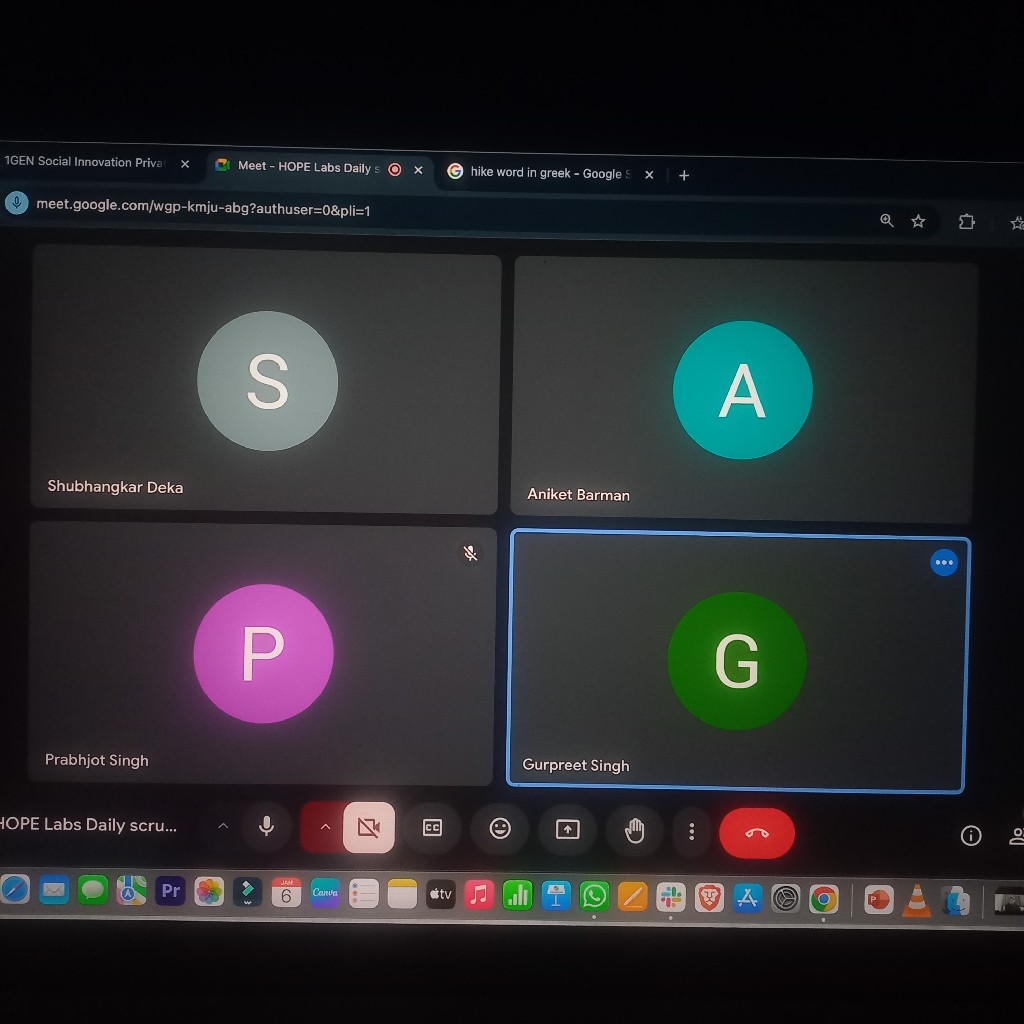Open more options three-dot menu in toolbar
This screenshot has width=1024, height=1024.
point(692,831)
